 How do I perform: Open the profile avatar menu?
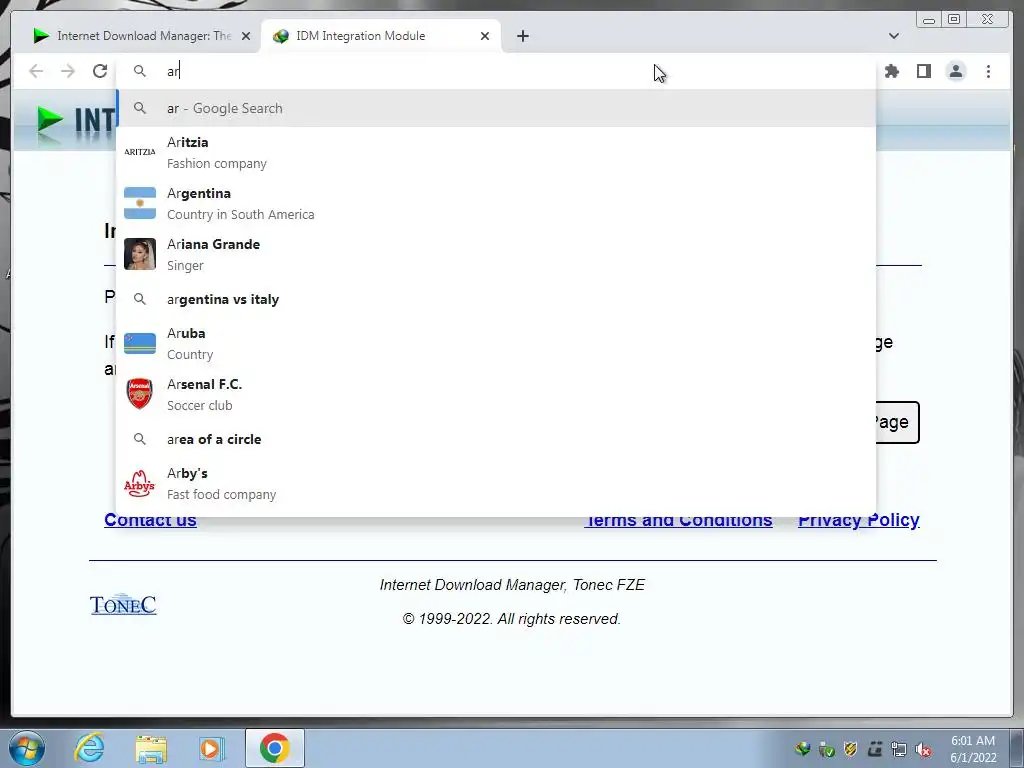(955, 71)
